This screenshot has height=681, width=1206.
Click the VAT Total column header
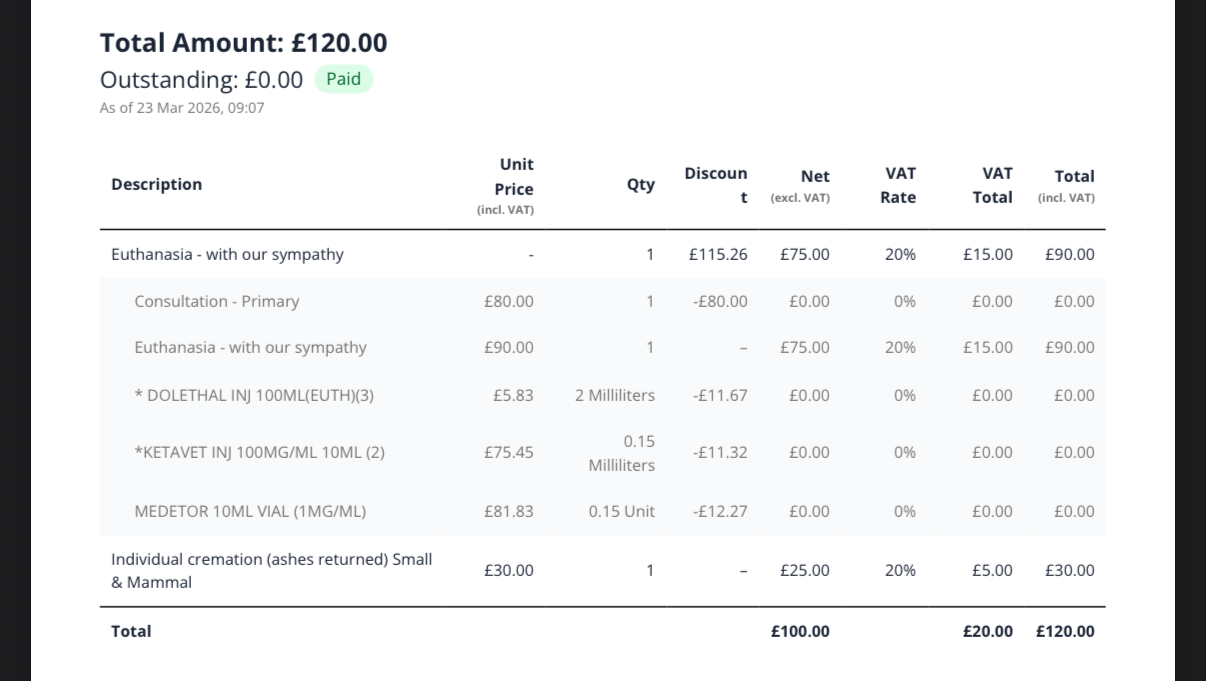[x=992, y=186]
